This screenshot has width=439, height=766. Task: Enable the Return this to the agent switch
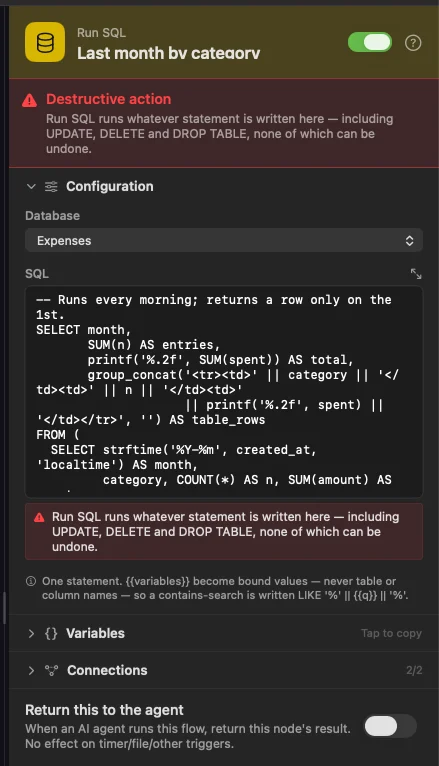pos(390,726)
